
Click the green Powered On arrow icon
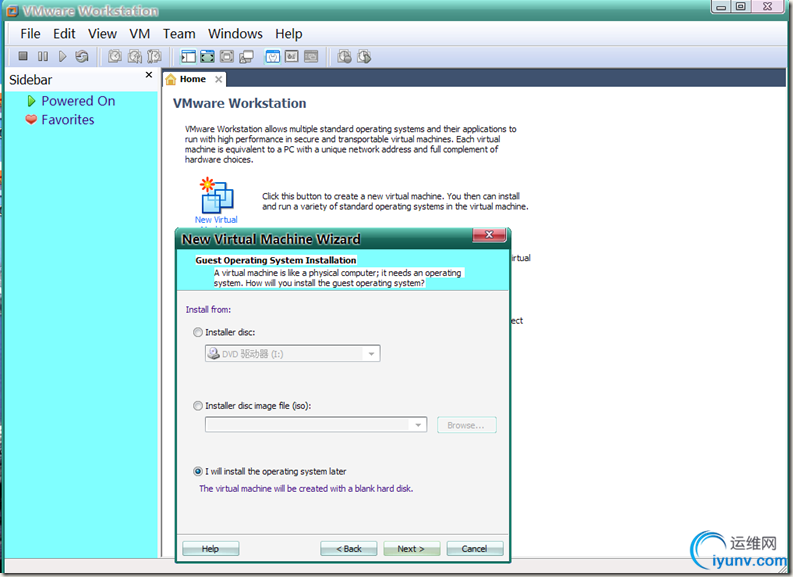pyautogui.click(x=31, y=101)
